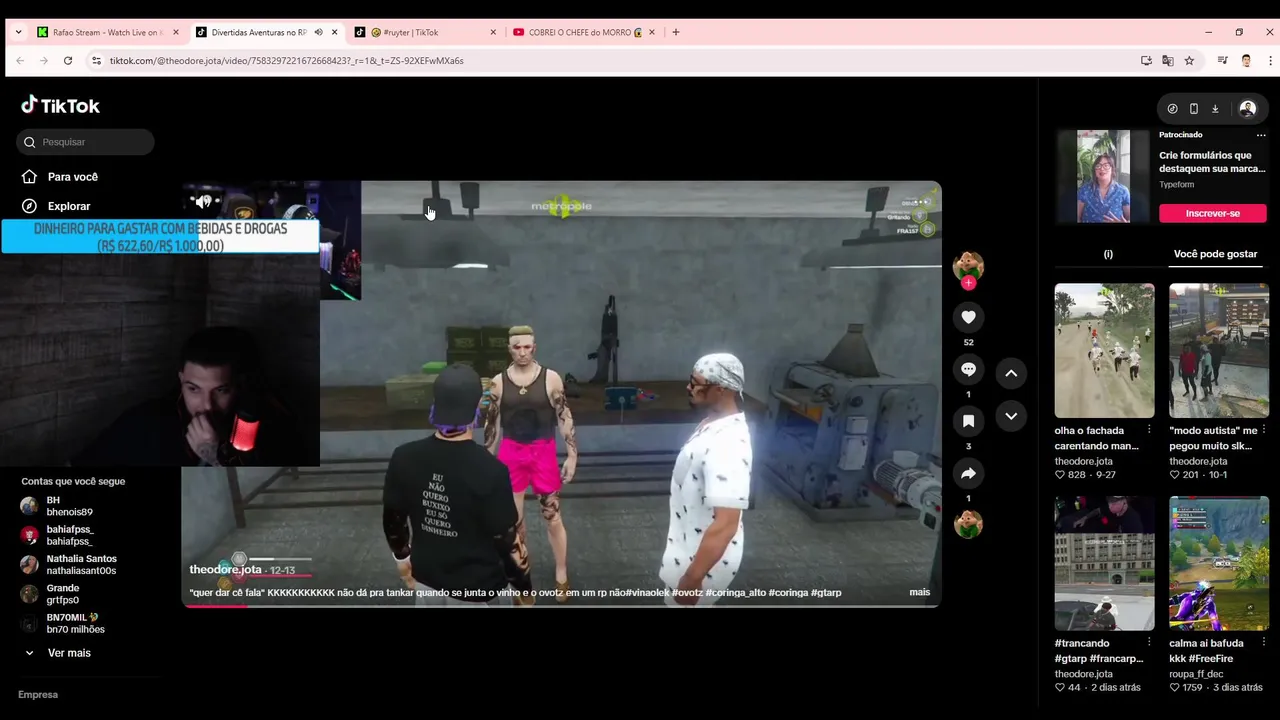The image size is (1280, 720).
Task: Install app icon in address bar
Action: 1146,61
